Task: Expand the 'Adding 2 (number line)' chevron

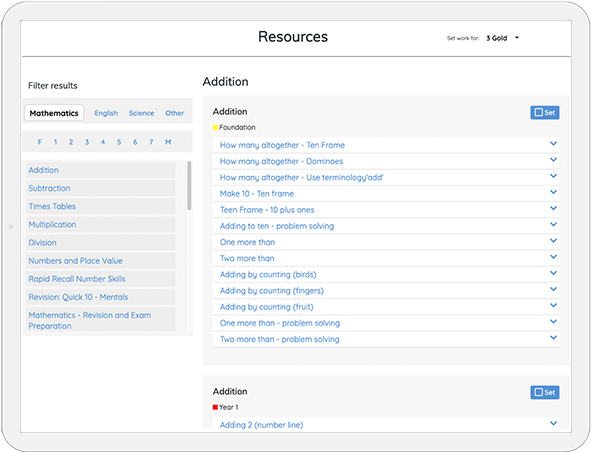Action: tap(553, 424)
